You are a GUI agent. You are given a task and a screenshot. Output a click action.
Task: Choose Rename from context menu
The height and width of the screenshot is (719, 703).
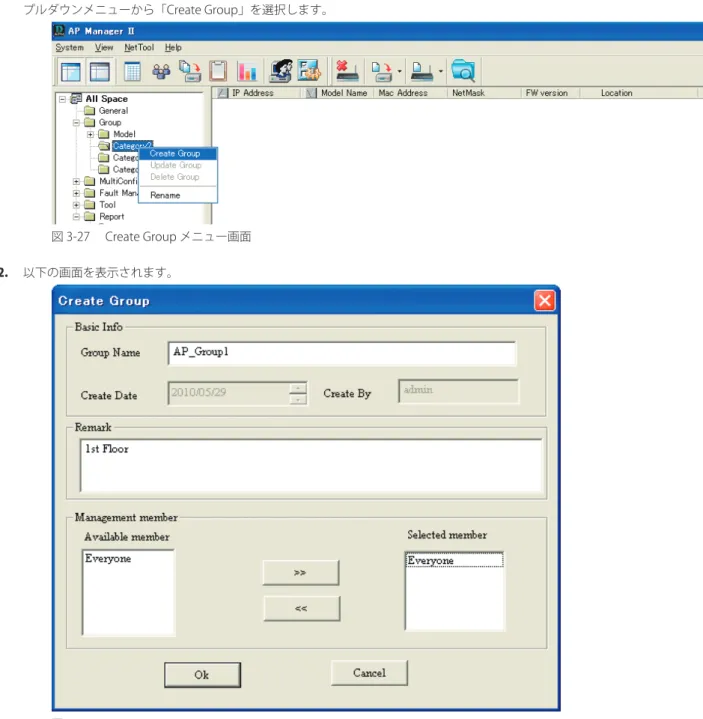[178, 195]
